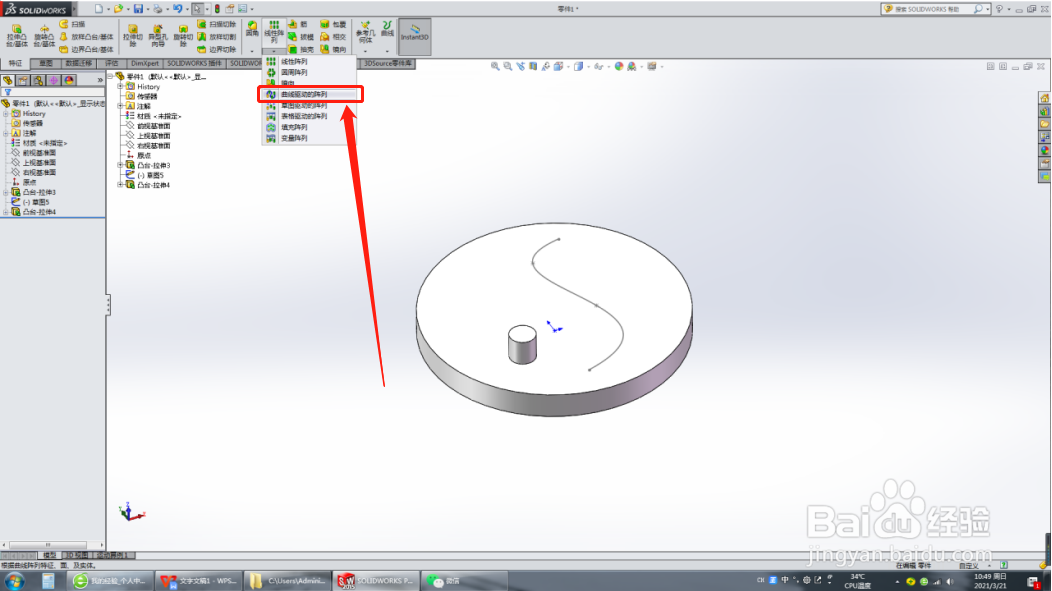This screenshot has height=591, width=1052.
Task: Expand dropdown arrow under 圆角 fillet
Action: 252,51
